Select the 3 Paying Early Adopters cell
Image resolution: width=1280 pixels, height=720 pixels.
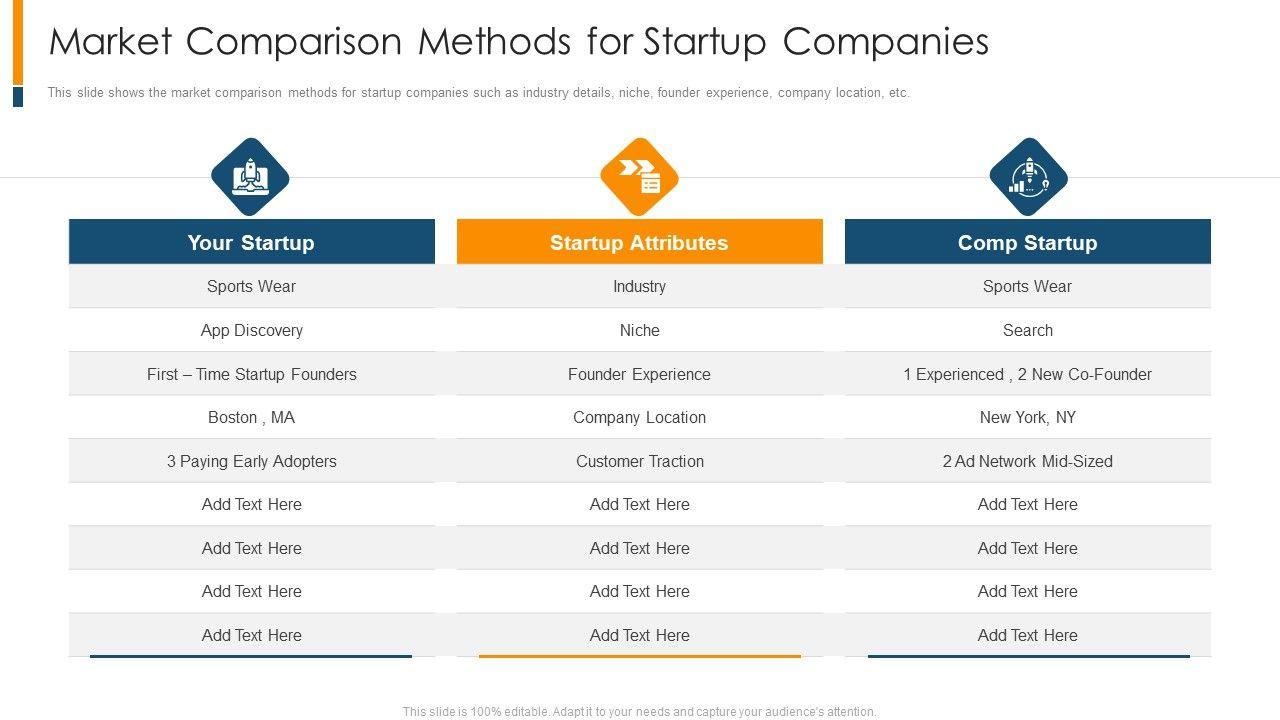pyautogui.click(x=251, y=461)
